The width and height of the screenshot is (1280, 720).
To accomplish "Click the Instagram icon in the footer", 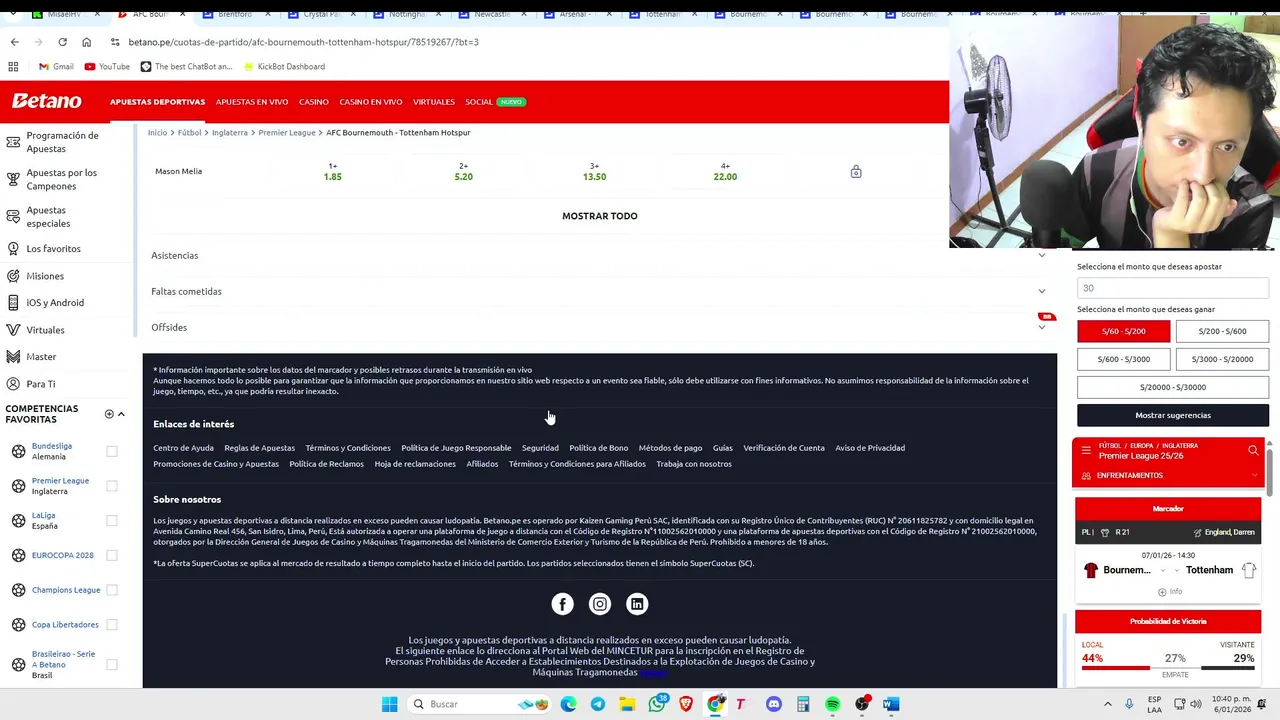I will coord(600,604).
